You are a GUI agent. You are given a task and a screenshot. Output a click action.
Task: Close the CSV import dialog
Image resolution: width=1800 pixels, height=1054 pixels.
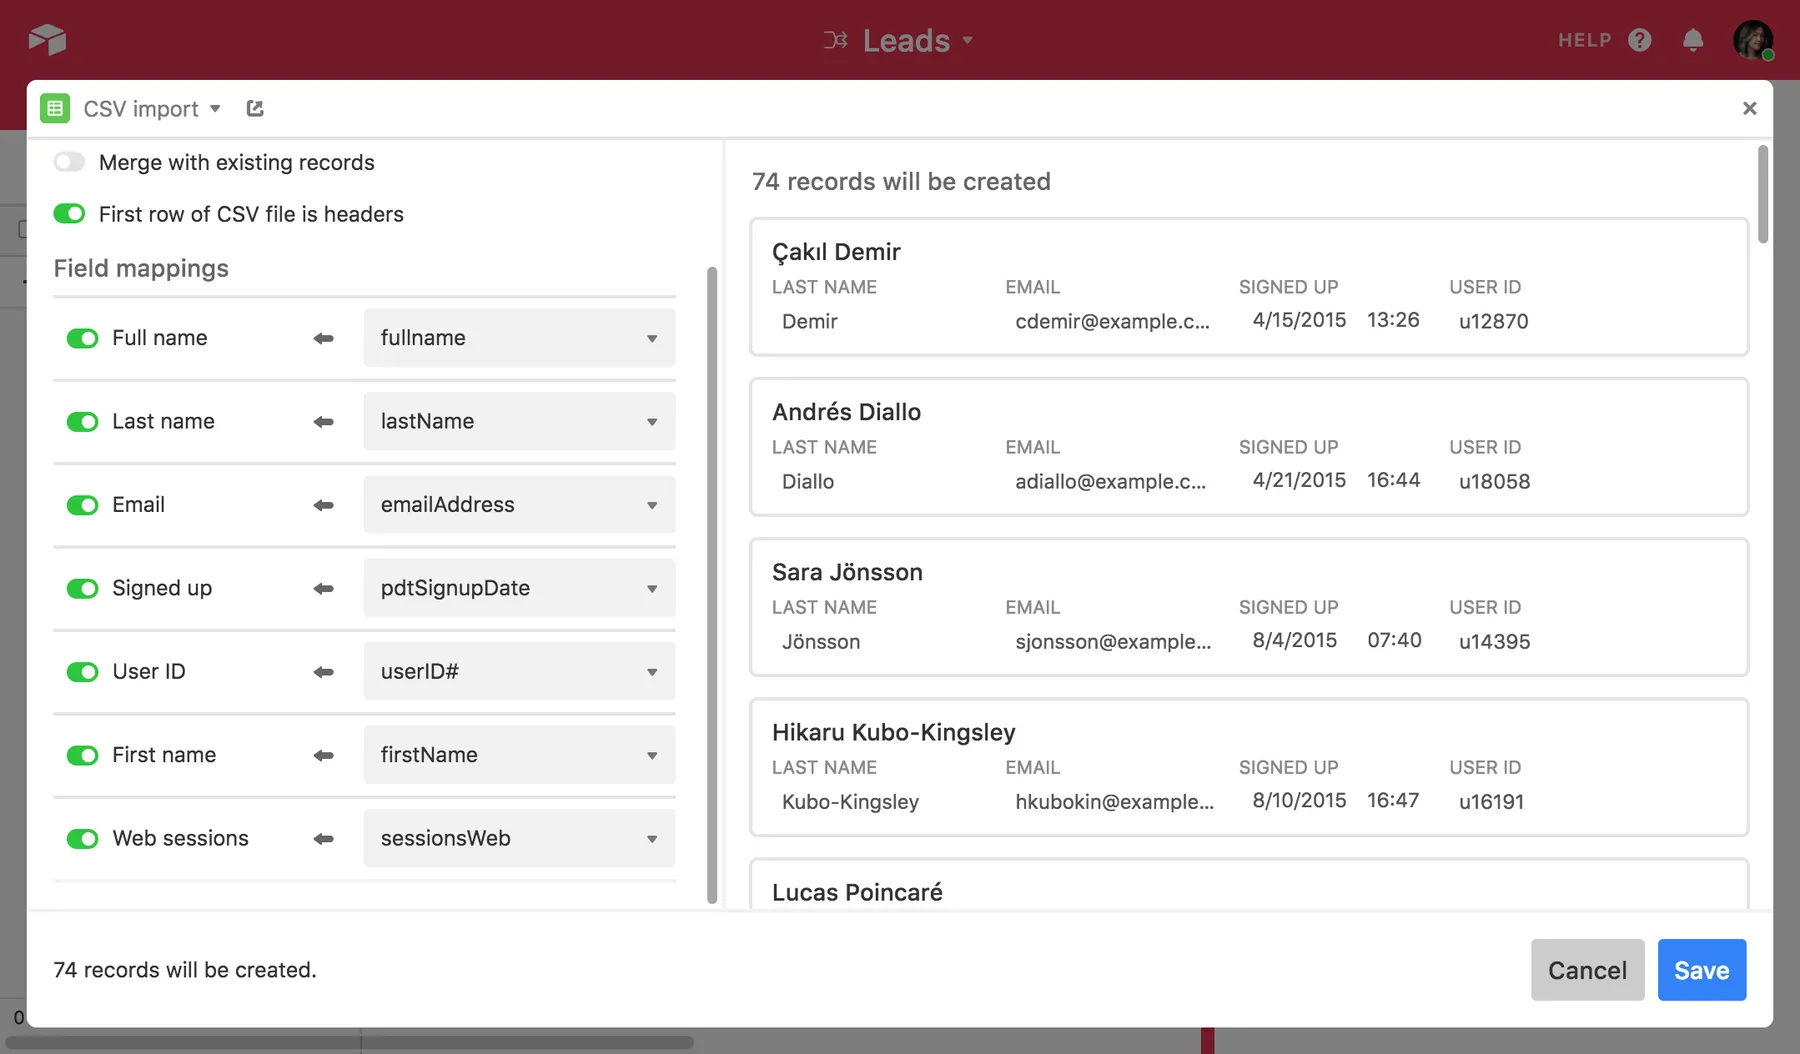[x=1749, y=108]
